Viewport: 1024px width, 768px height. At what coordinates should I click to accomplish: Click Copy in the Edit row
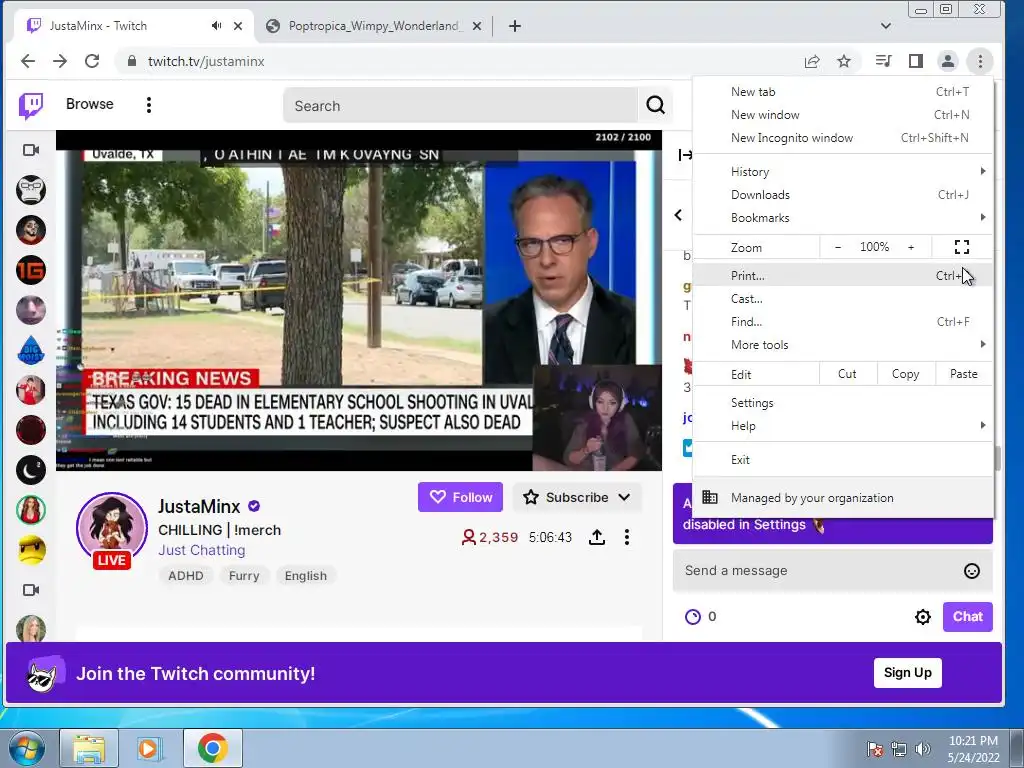[x=905, y=374]
